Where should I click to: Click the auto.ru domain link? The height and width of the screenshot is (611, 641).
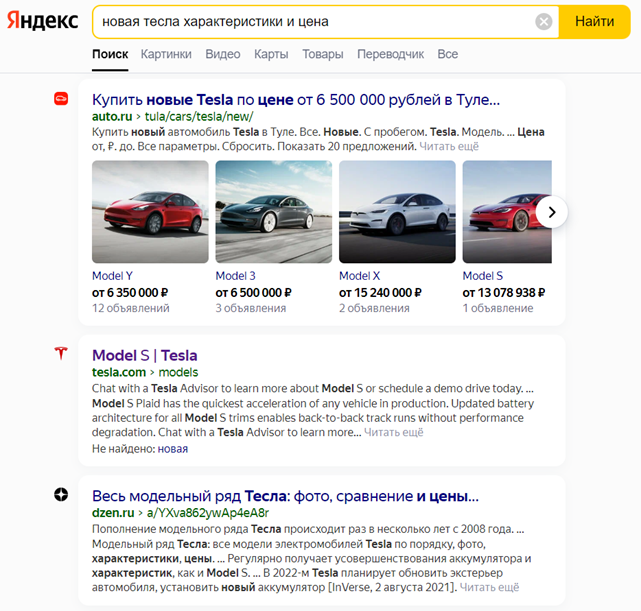click(x=112, y=116)
